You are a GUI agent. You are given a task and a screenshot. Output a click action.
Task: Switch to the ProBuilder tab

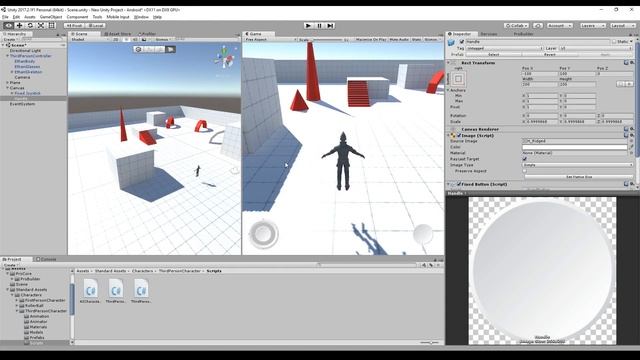coord(523,34)
